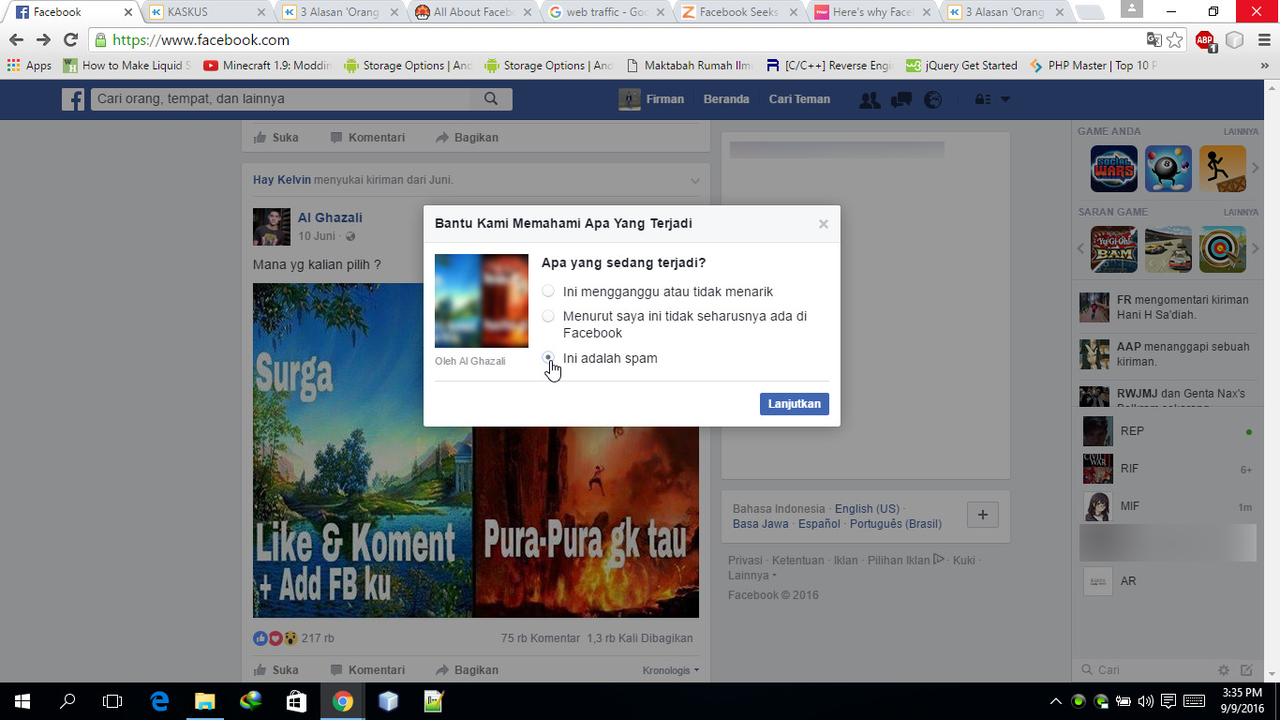Click Suka under Al Ghazali post
The width and height of the screenshot is (1280, 720).
[276, 670]
